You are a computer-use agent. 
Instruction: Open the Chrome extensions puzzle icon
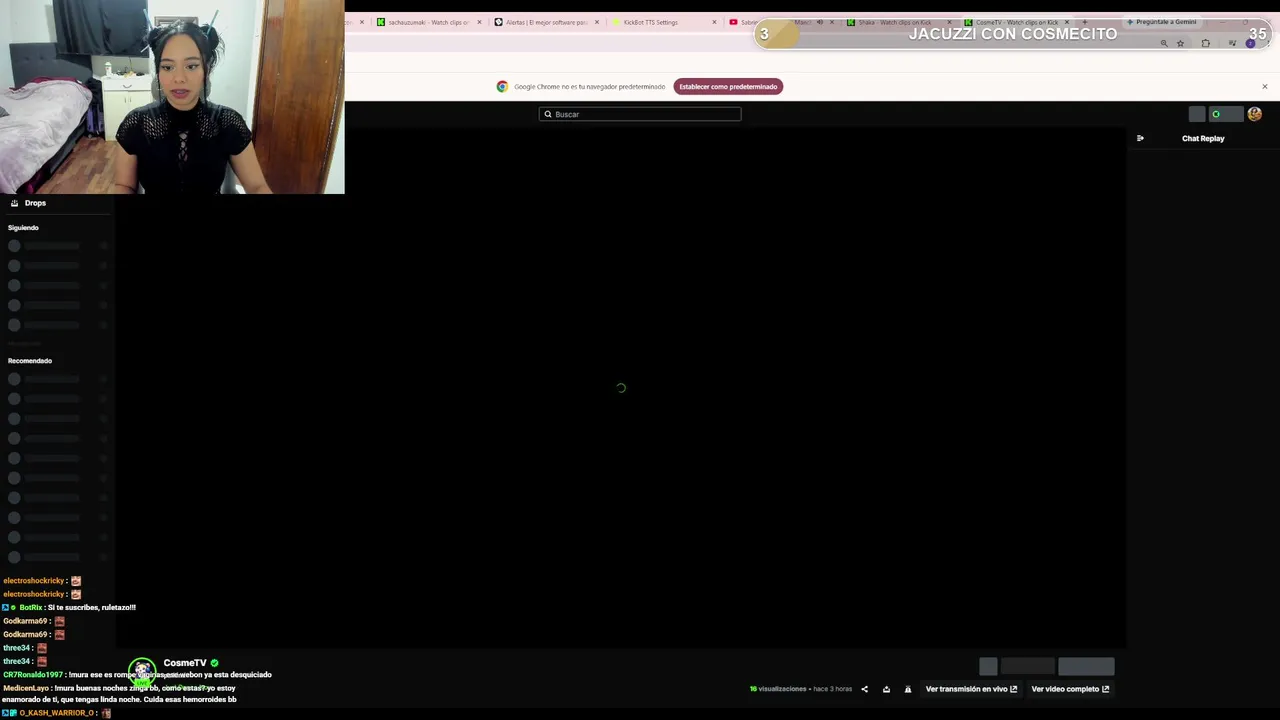[1205, 44]
